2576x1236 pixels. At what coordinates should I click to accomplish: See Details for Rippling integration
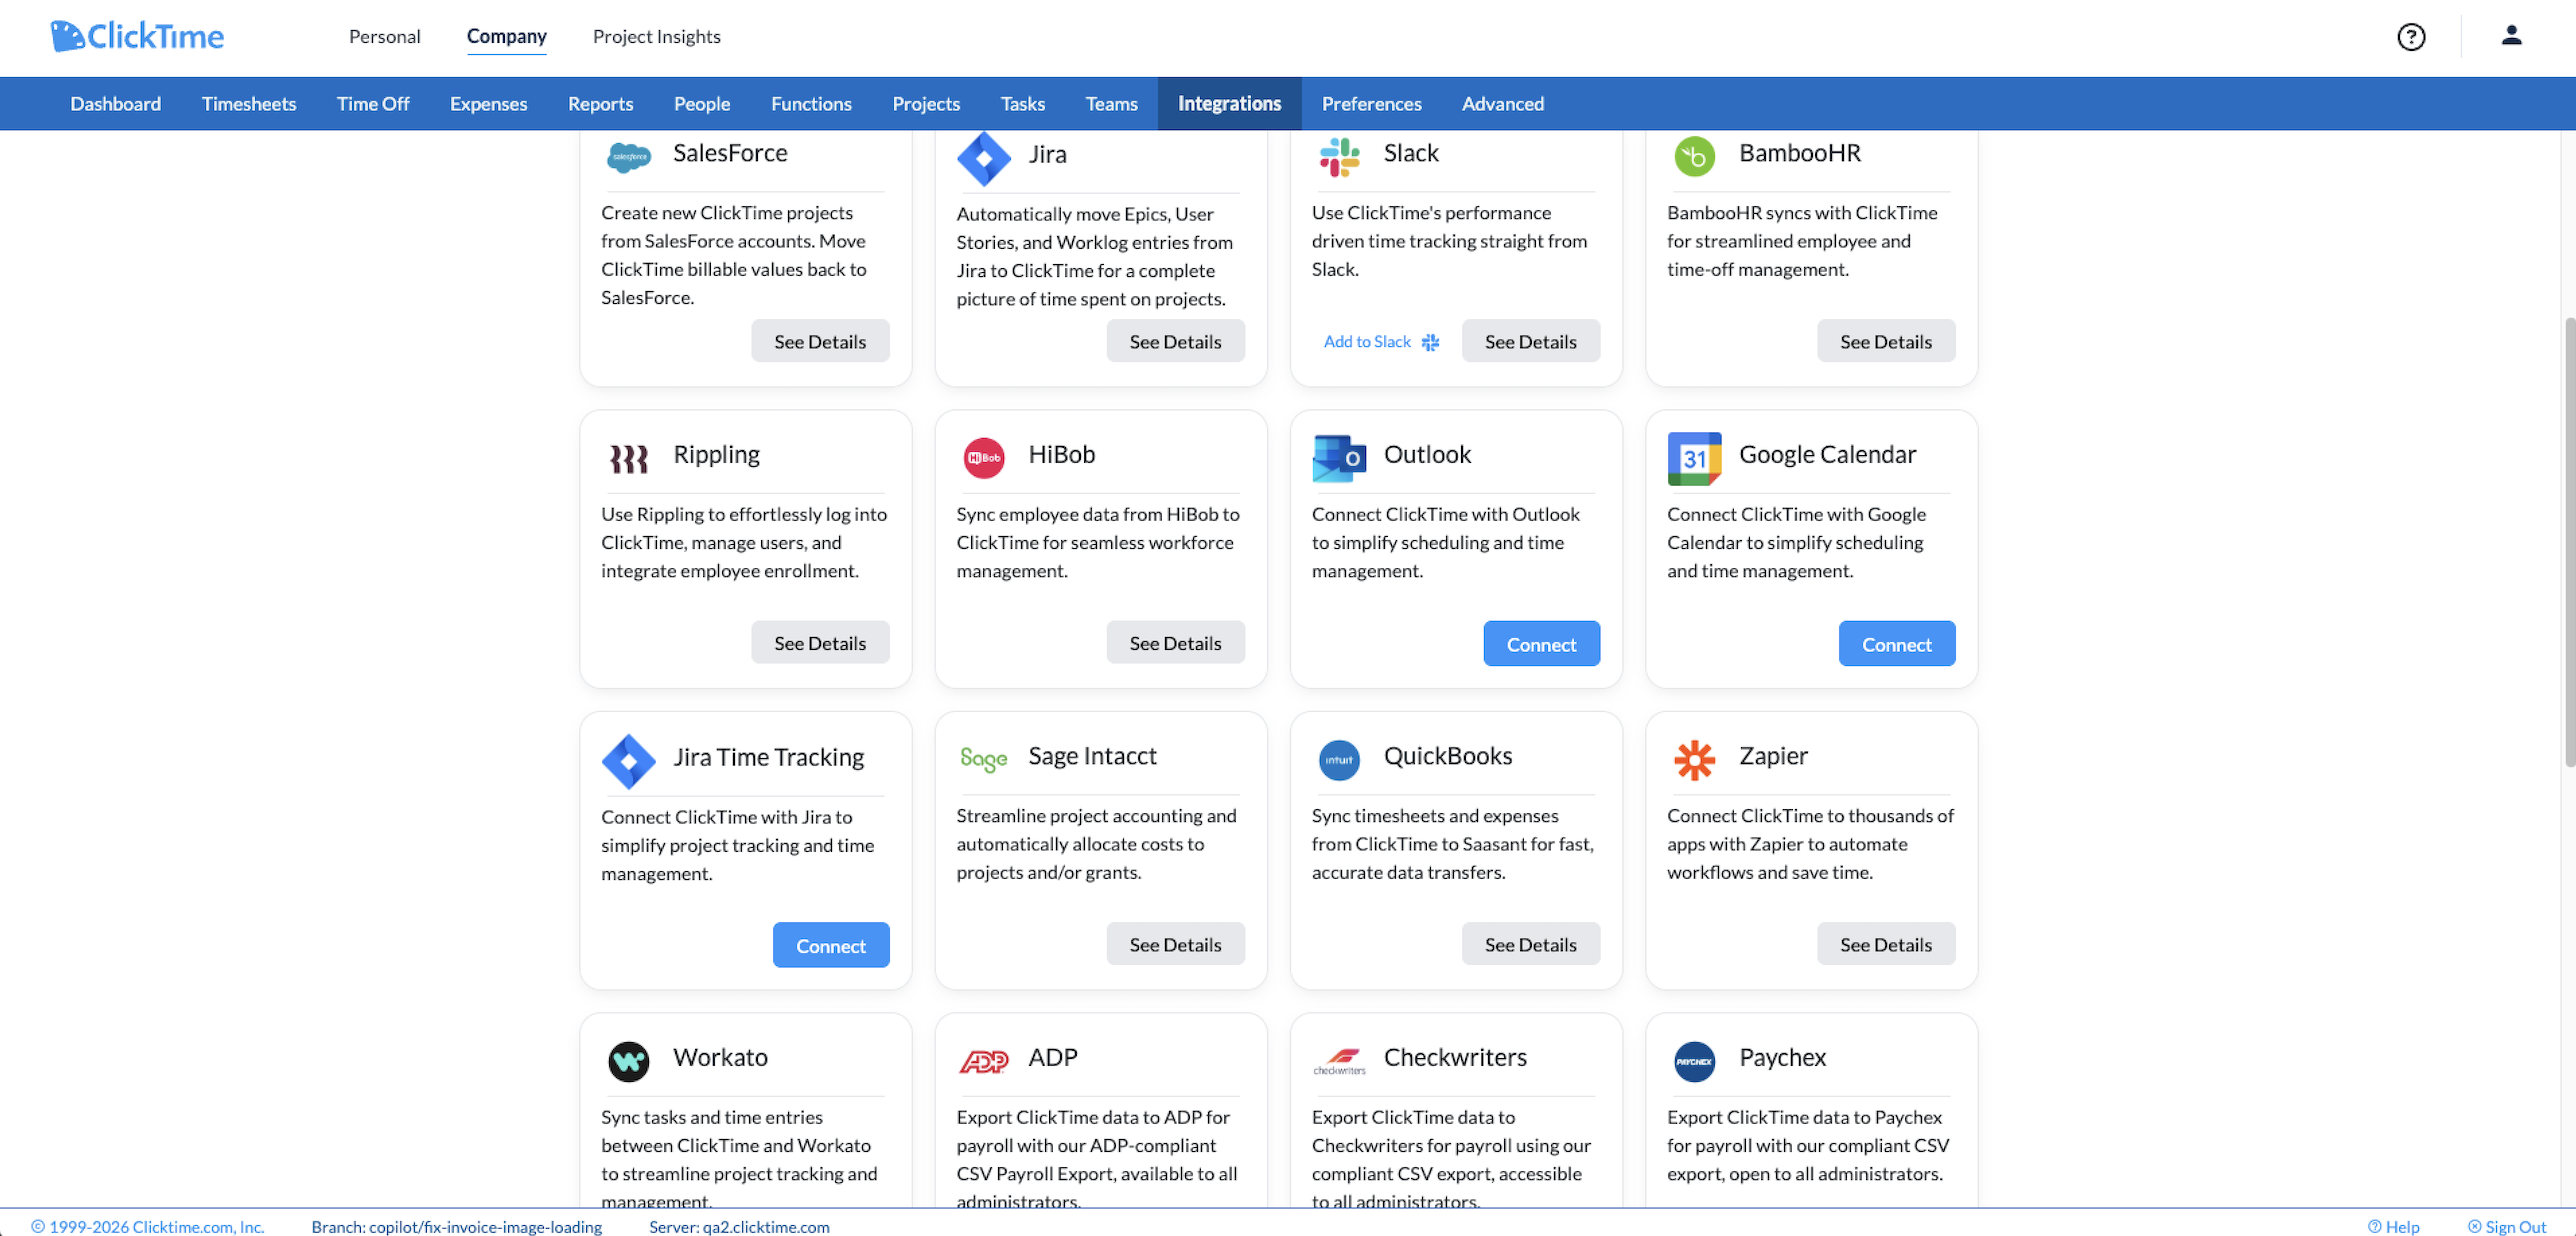click(x=820, y=643)
